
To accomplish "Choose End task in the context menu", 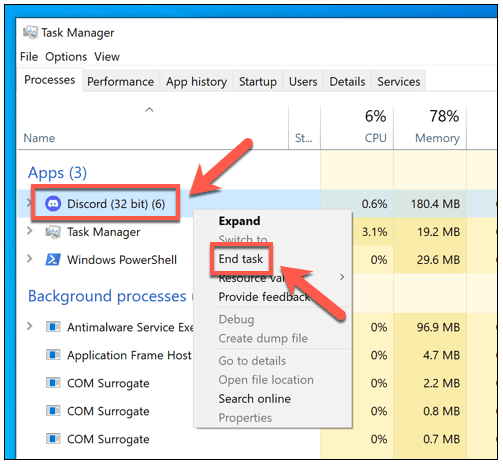I will point(241,259).
